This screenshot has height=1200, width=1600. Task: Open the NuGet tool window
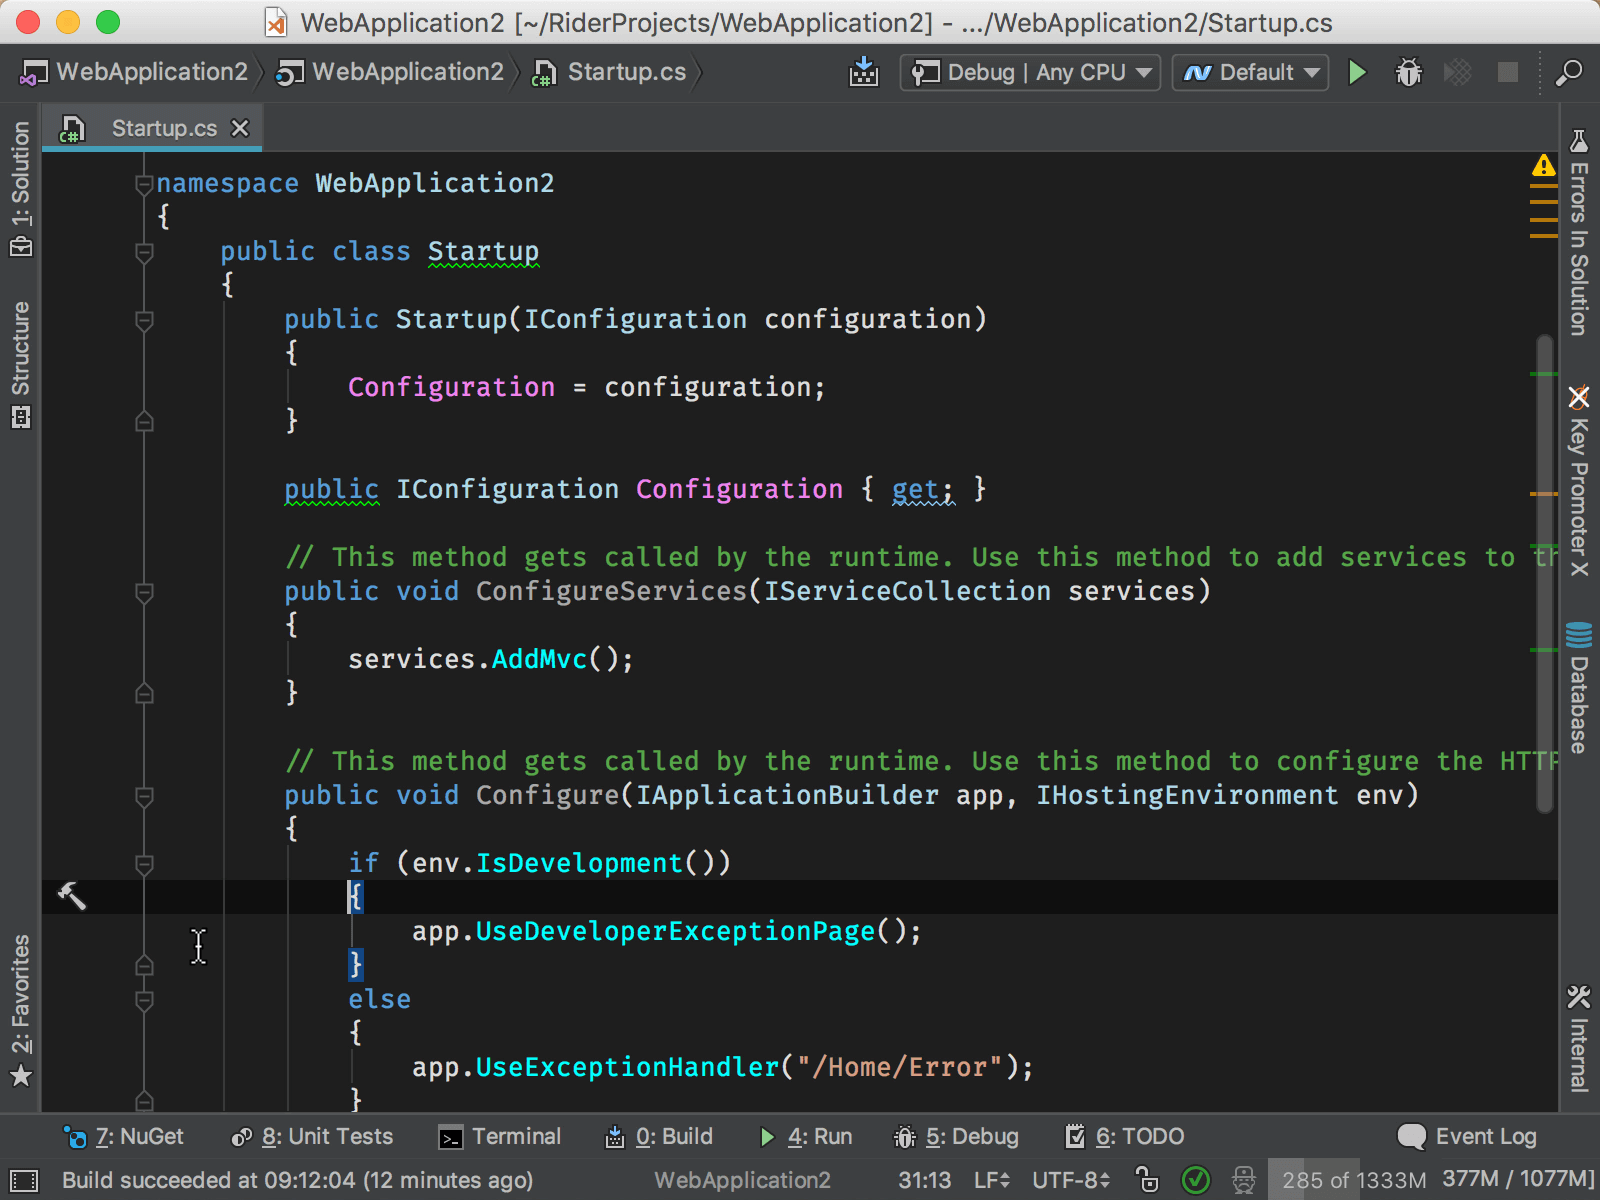(x=125, y=1136)
